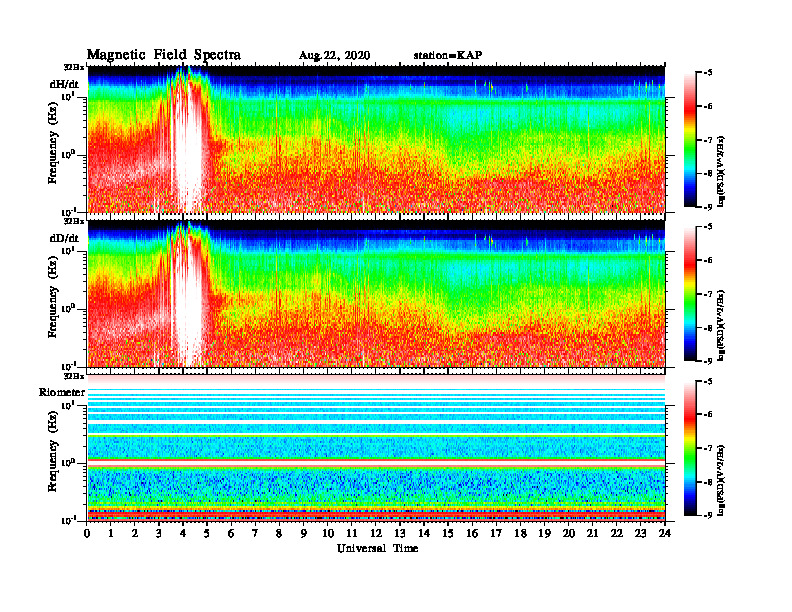
Task: Click hour tick "20" on Universal Time axis
Action: click(x=569, y=534)
